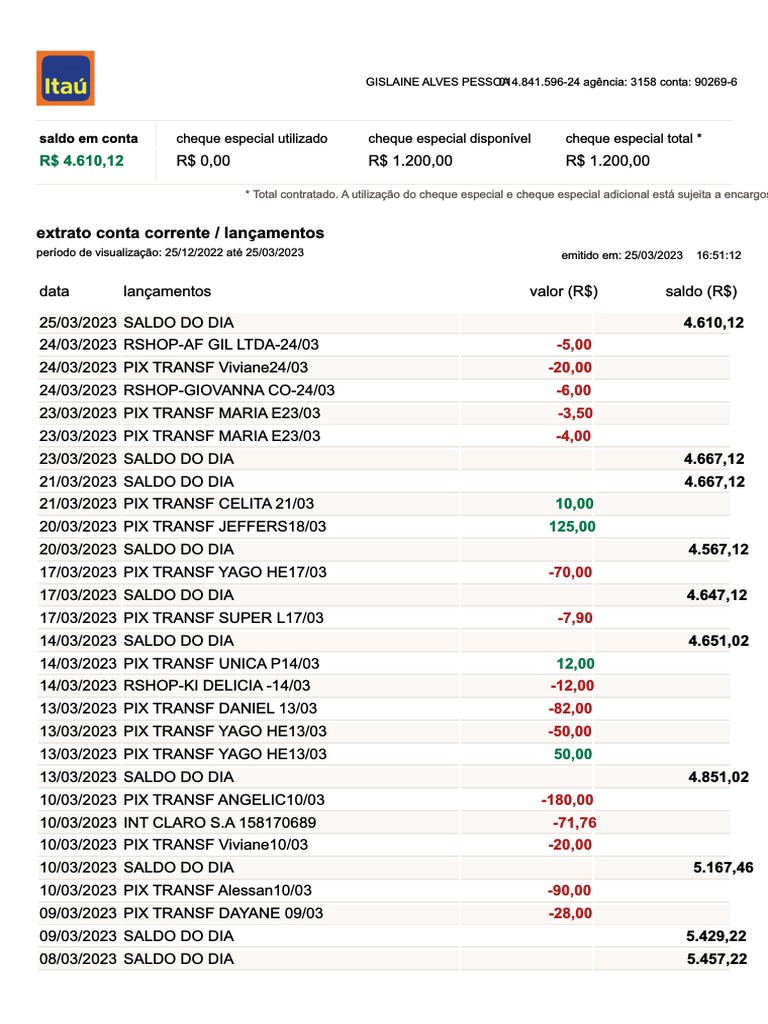Select the PIX TRANSF CELITA 21/03 entry

[x=220, y=503]
